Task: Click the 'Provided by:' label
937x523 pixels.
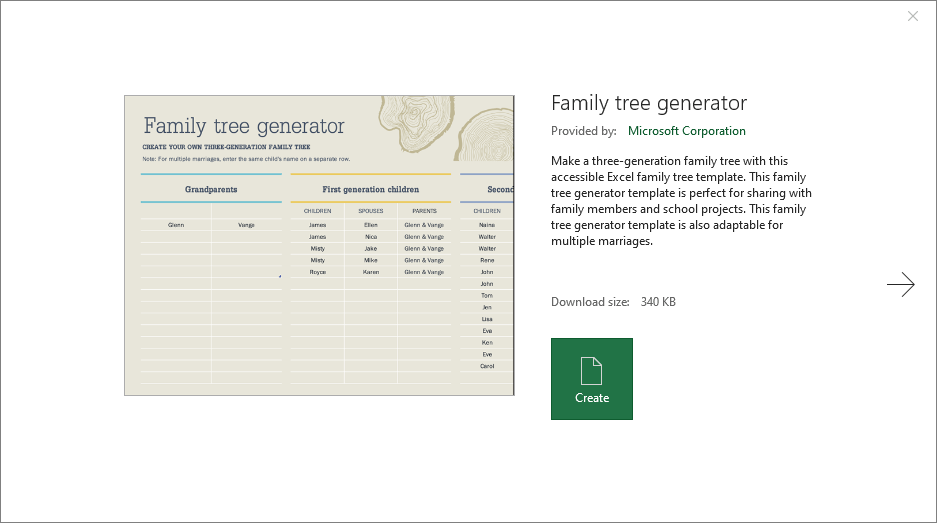Action: point(583,131)
